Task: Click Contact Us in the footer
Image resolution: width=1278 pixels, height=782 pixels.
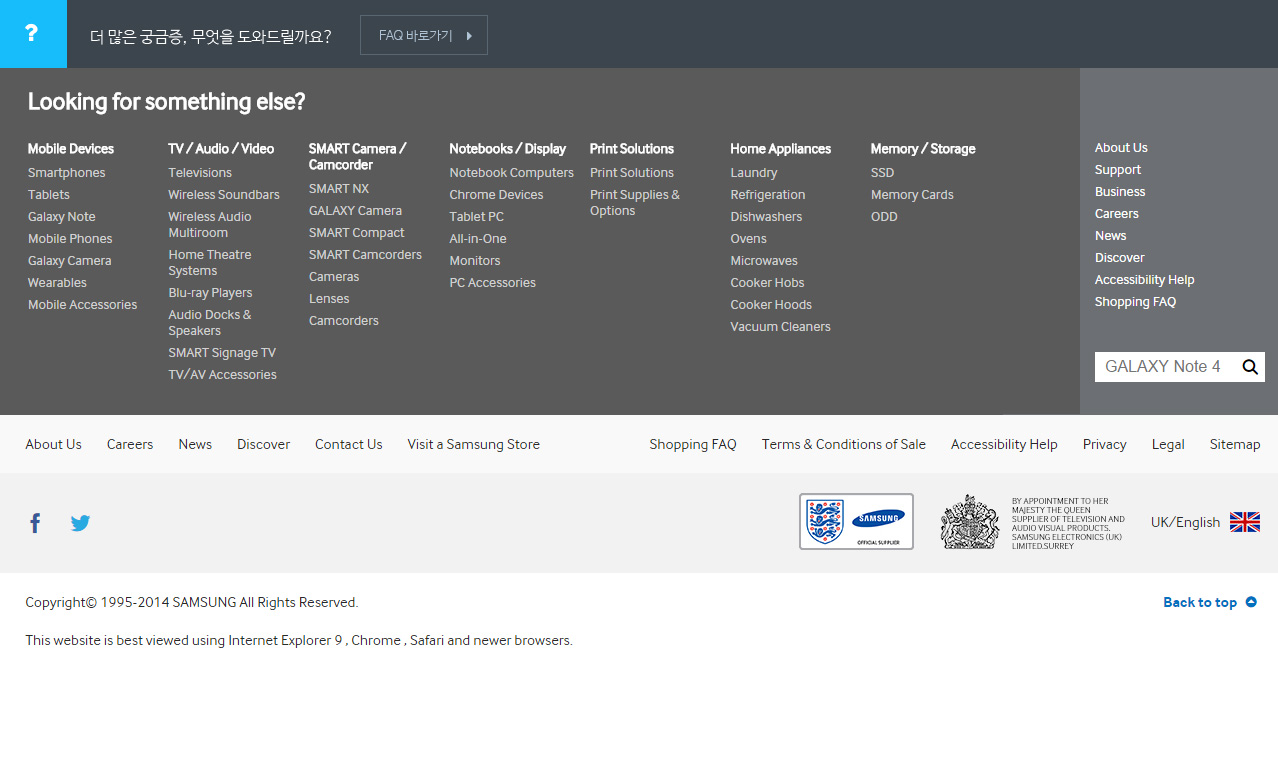Action: [349, 444]
